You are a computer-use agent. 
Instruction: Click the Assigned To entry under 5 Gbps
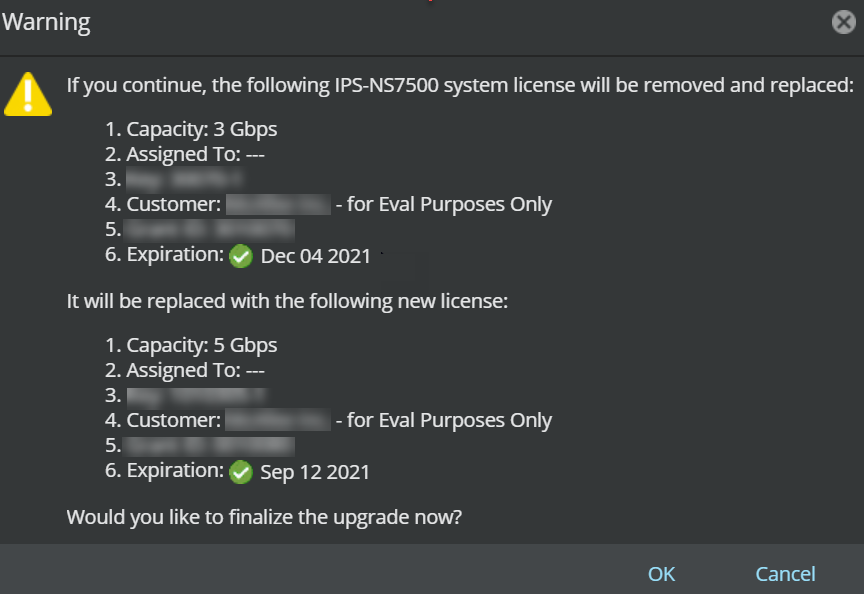point(185,370)
